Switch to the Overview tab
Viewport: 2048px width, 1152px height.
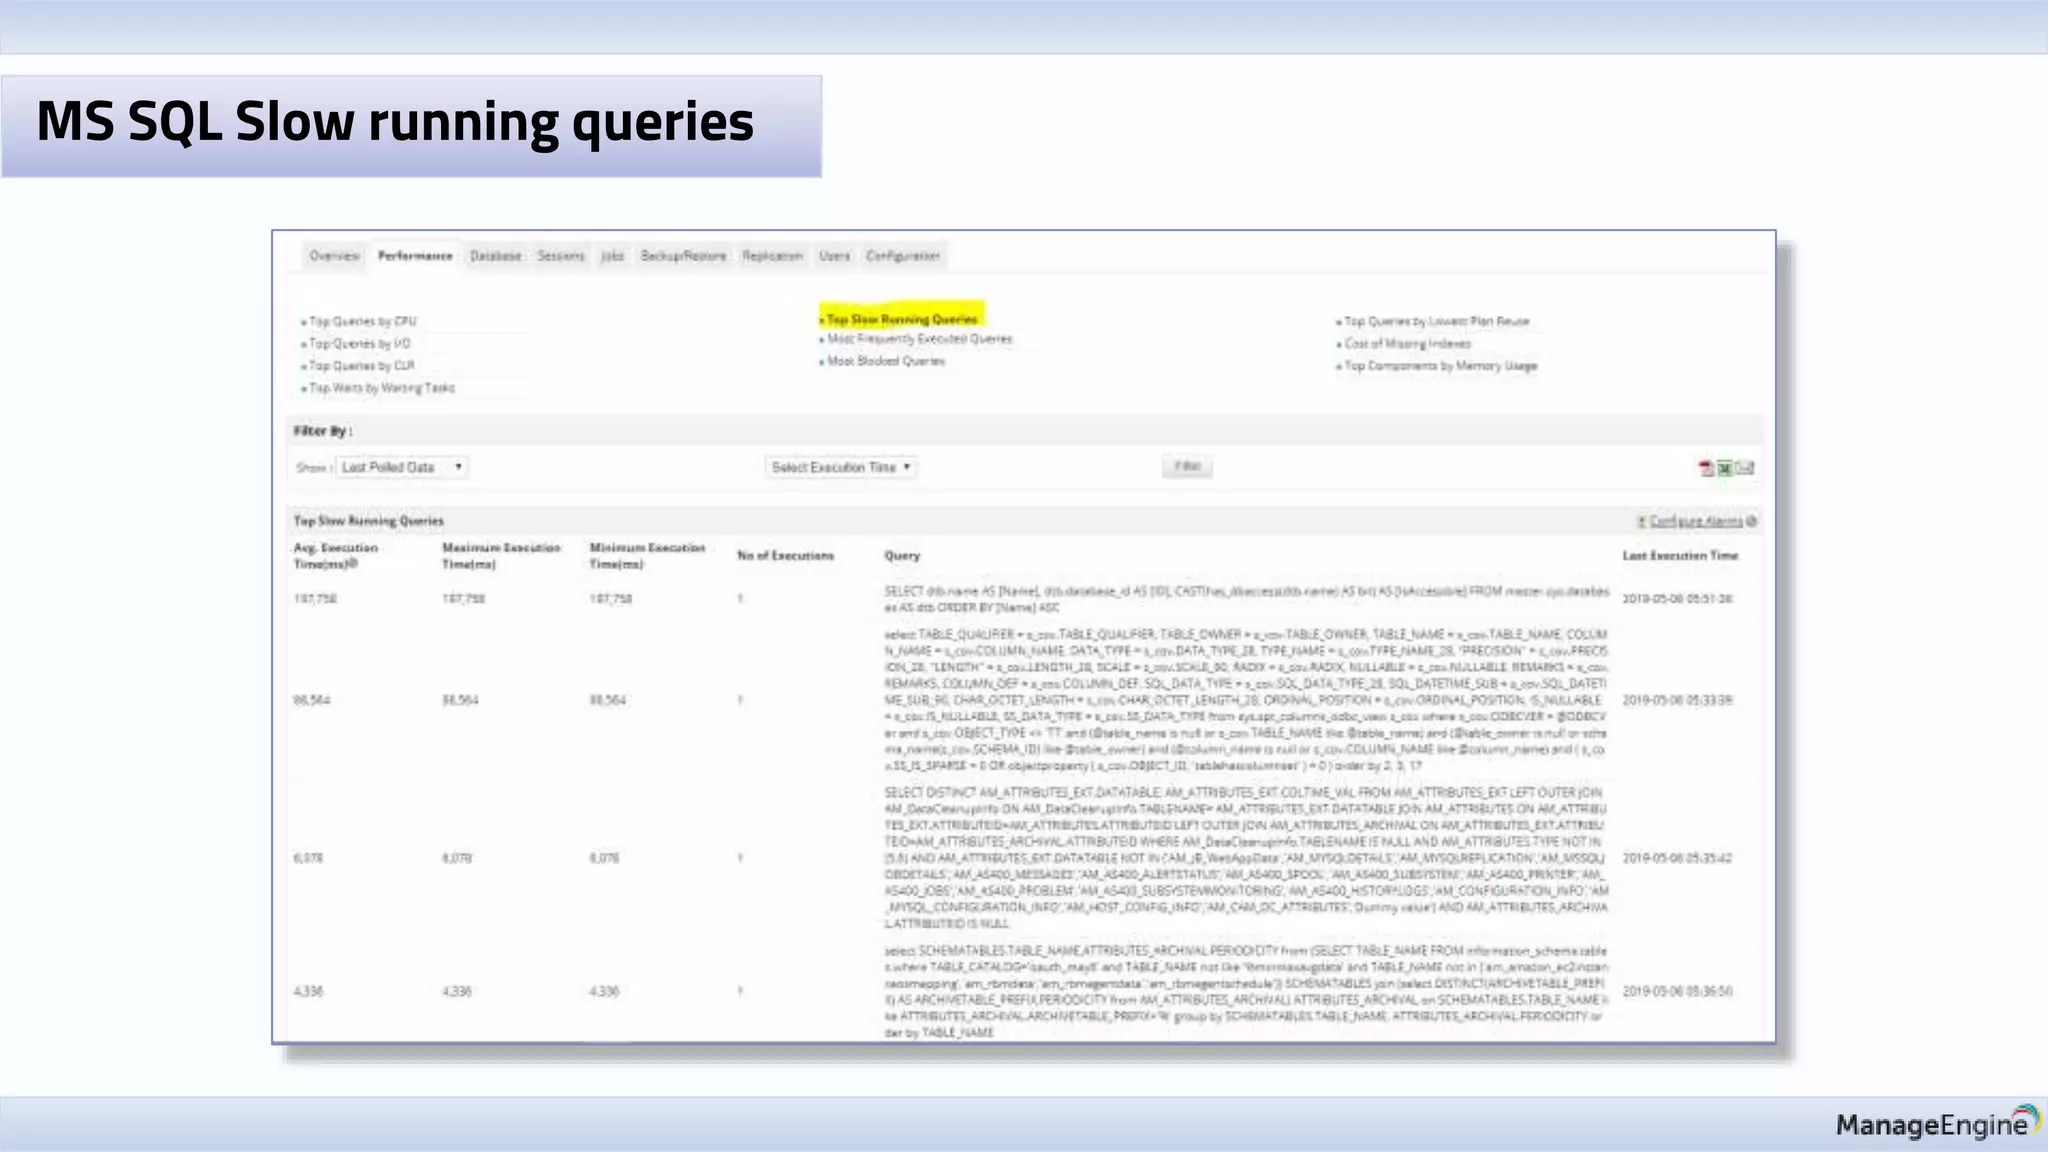click(334, 256)
